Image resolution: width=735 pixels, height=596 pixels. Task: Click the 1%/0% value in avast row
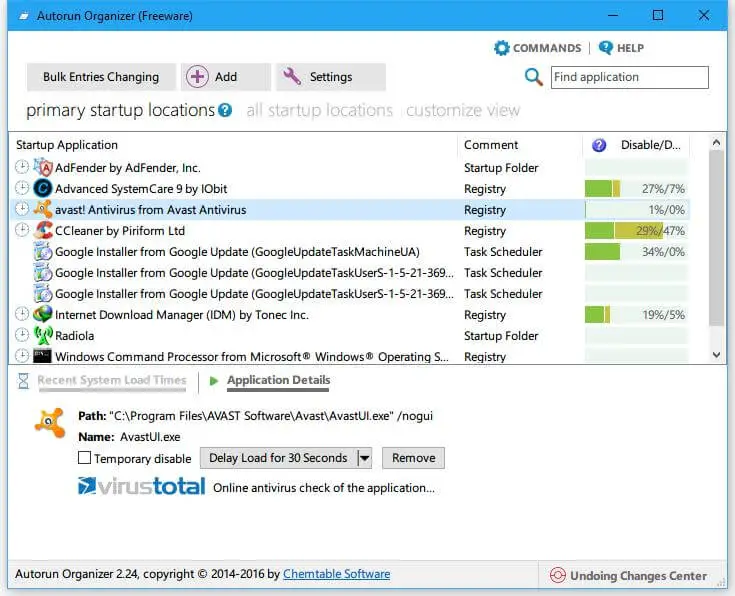[x=667, y=210]
